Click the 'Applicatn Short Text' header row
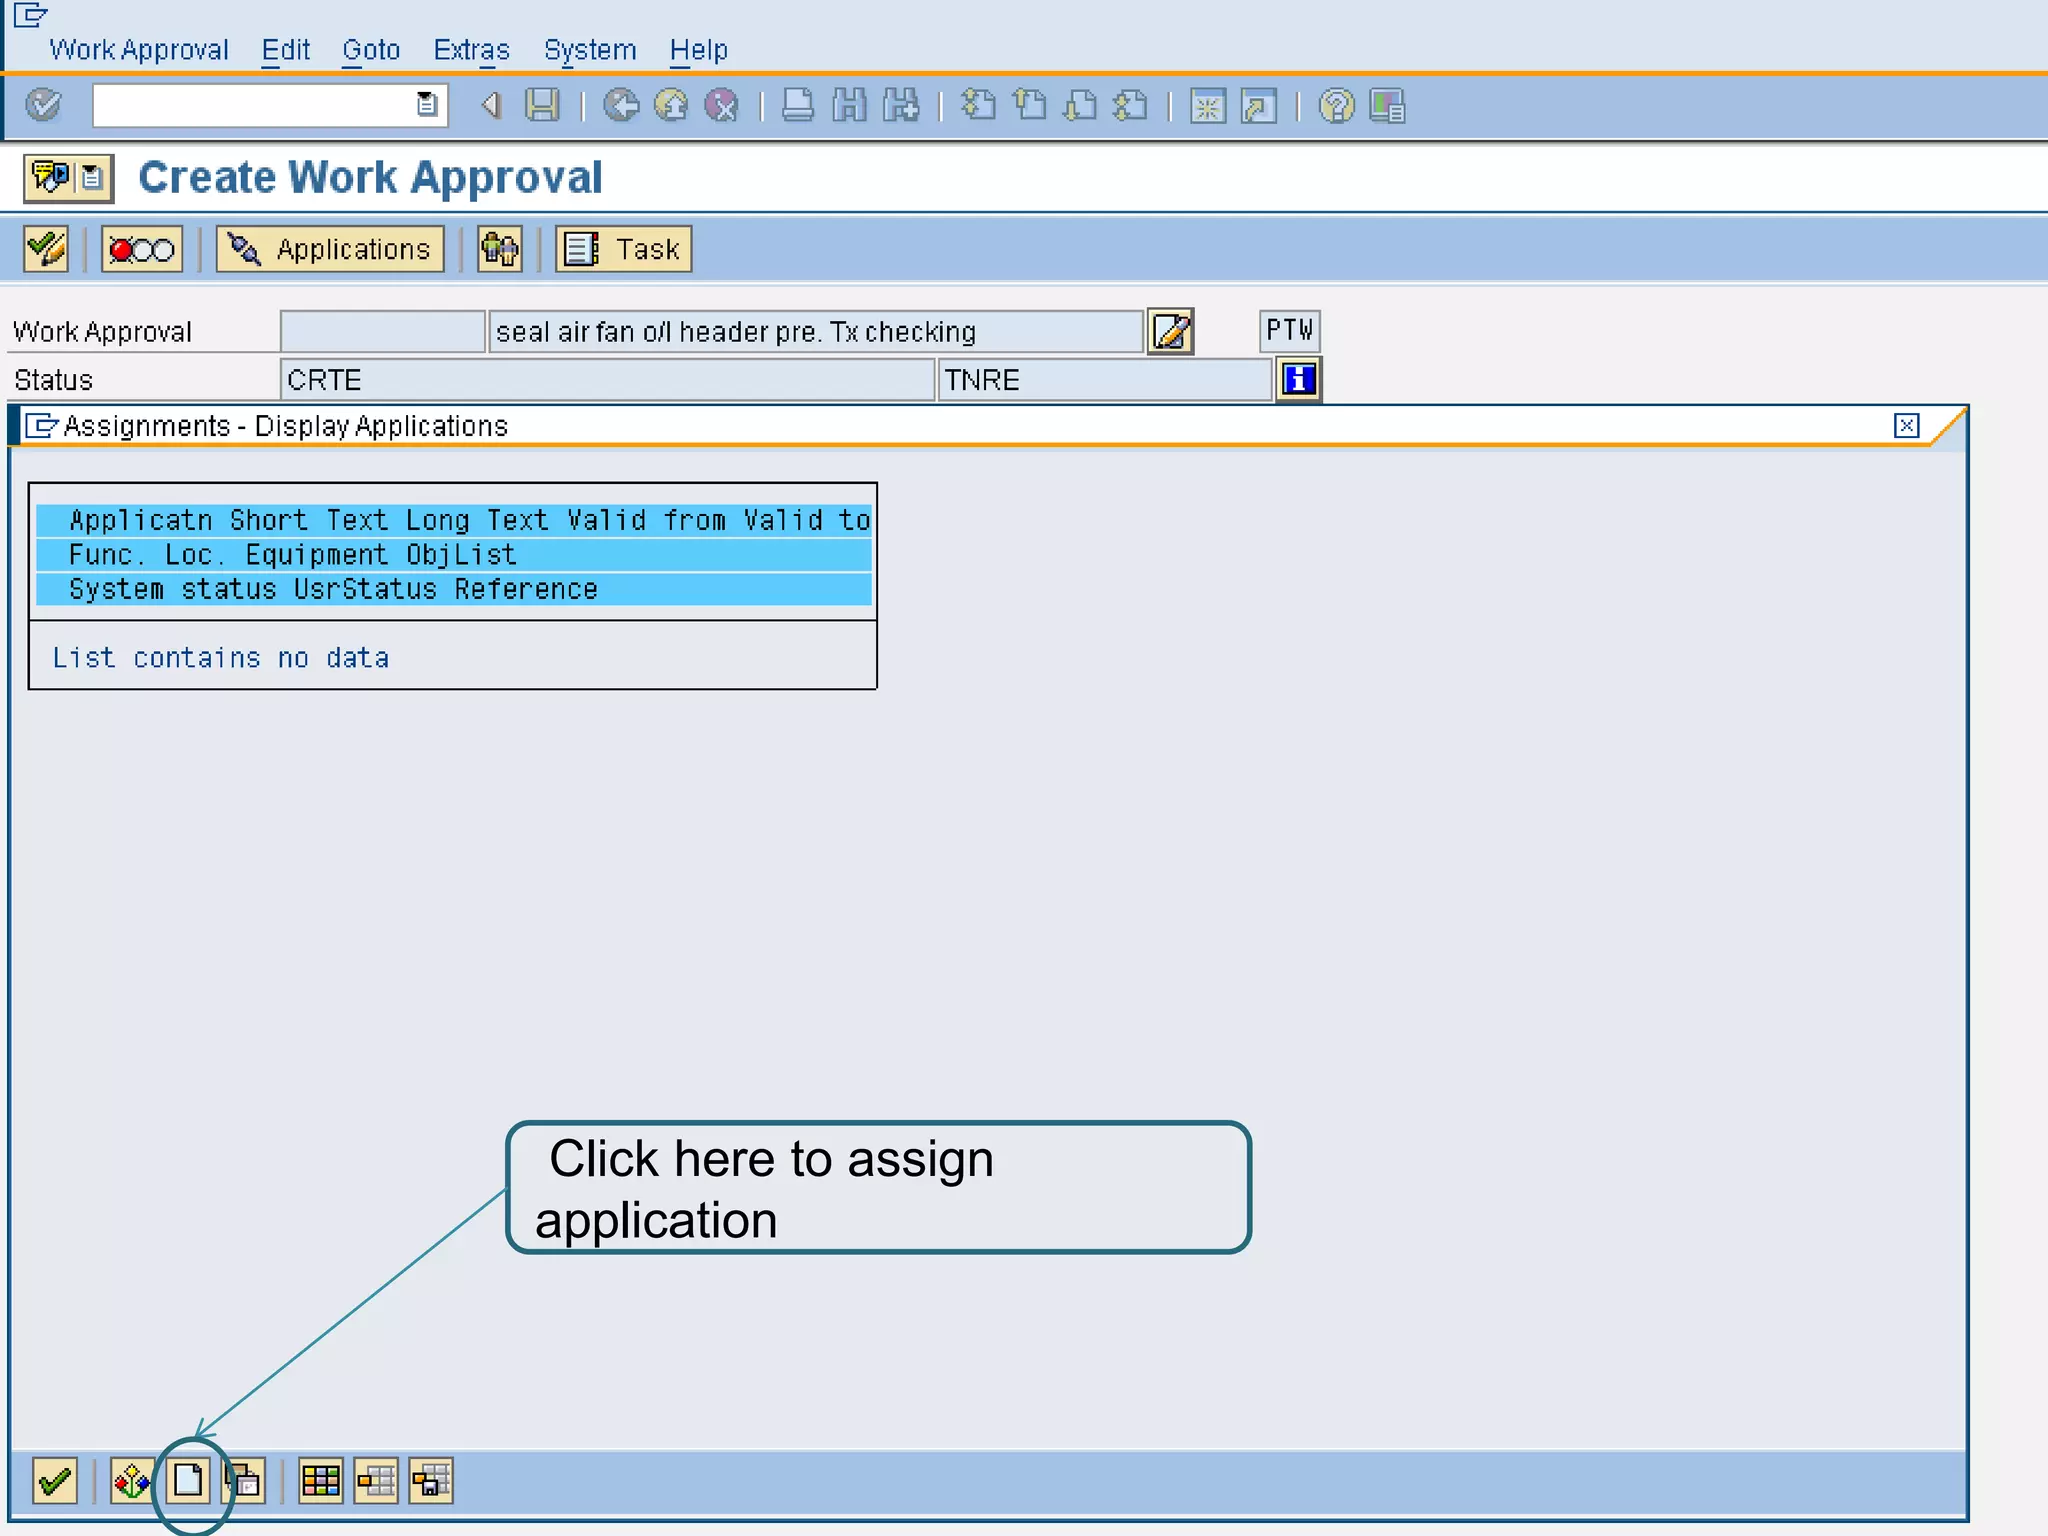The height and width of the screenshot is (1536, 2048). (454, 520)
